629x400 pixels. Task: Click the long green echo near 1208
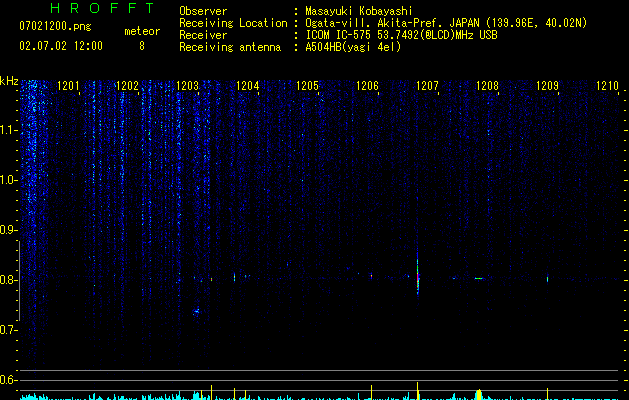click(x=479, y=278)
